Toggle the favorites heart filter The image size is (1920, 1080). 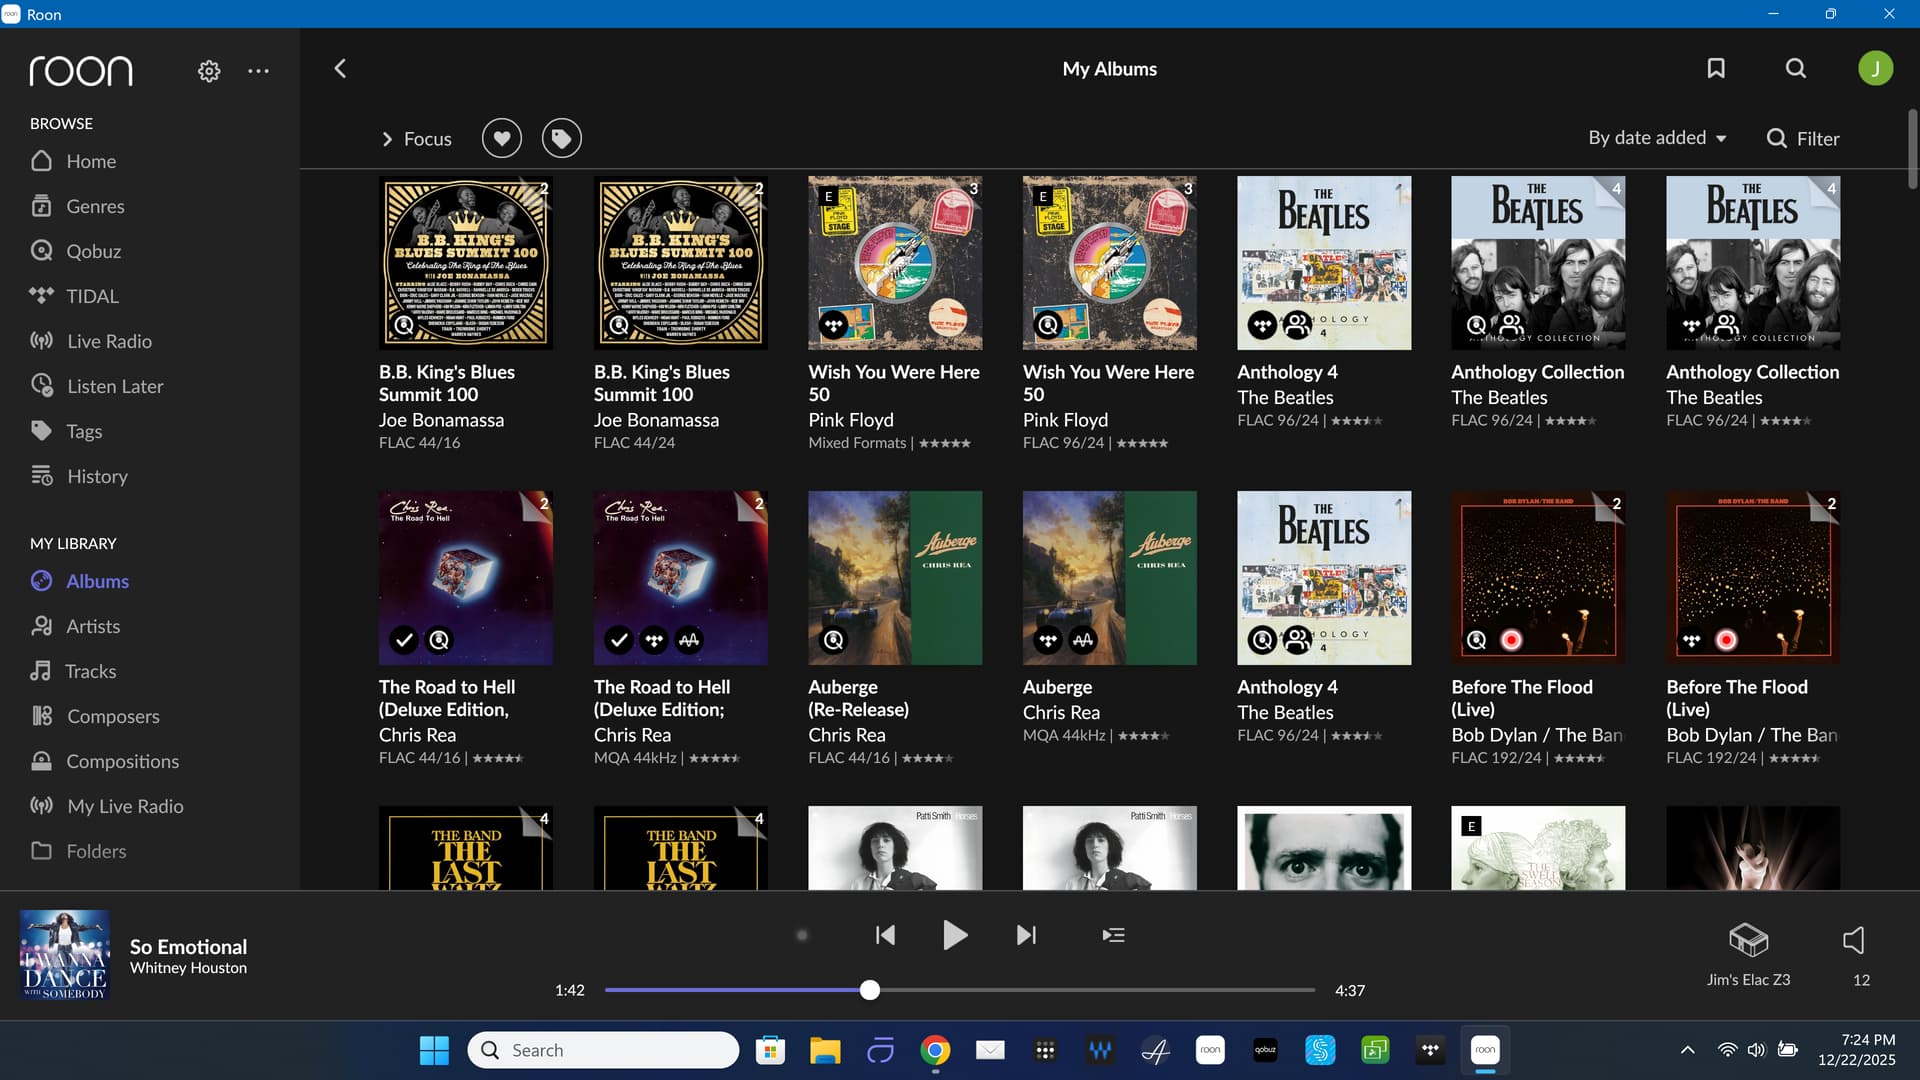pyautogui.click(x=502, y=138)
